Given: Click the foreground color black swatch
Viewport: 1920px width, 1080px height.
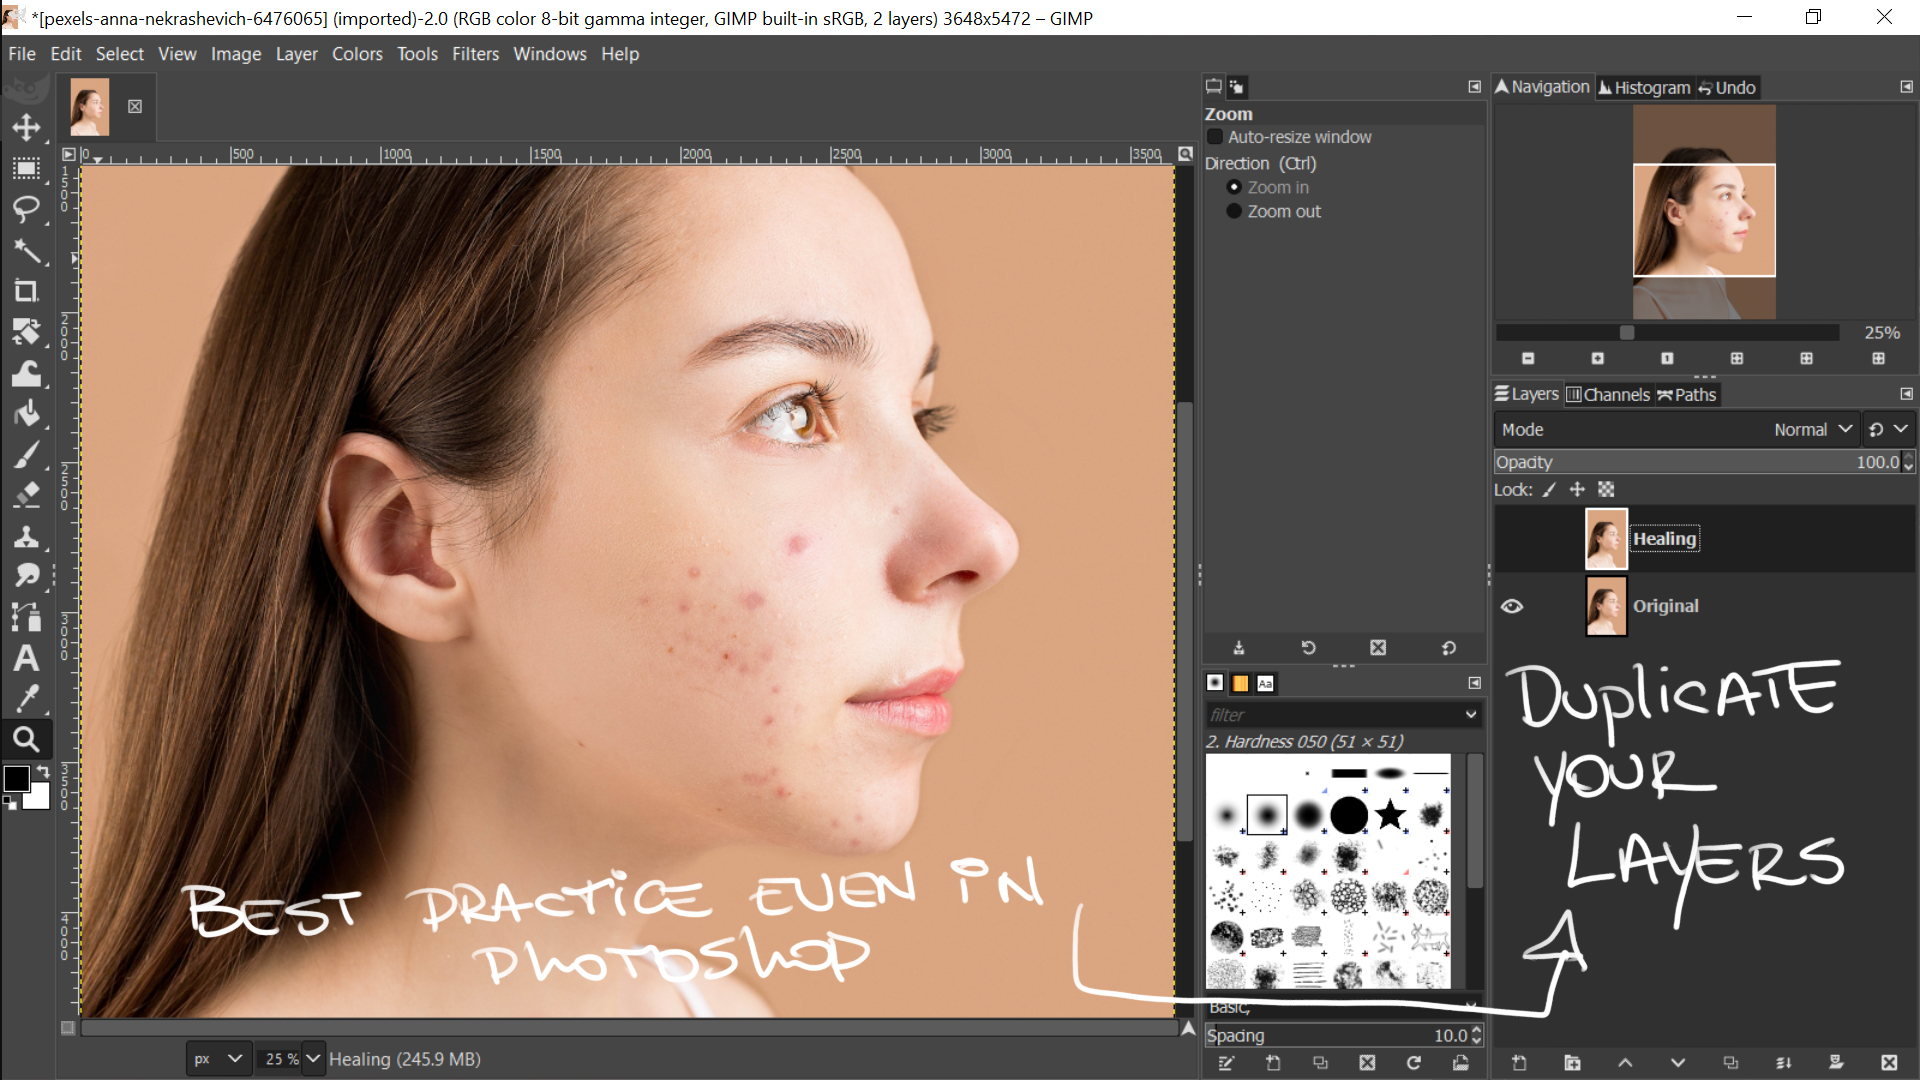Looking at the screenshot, I should coord(16,779).
